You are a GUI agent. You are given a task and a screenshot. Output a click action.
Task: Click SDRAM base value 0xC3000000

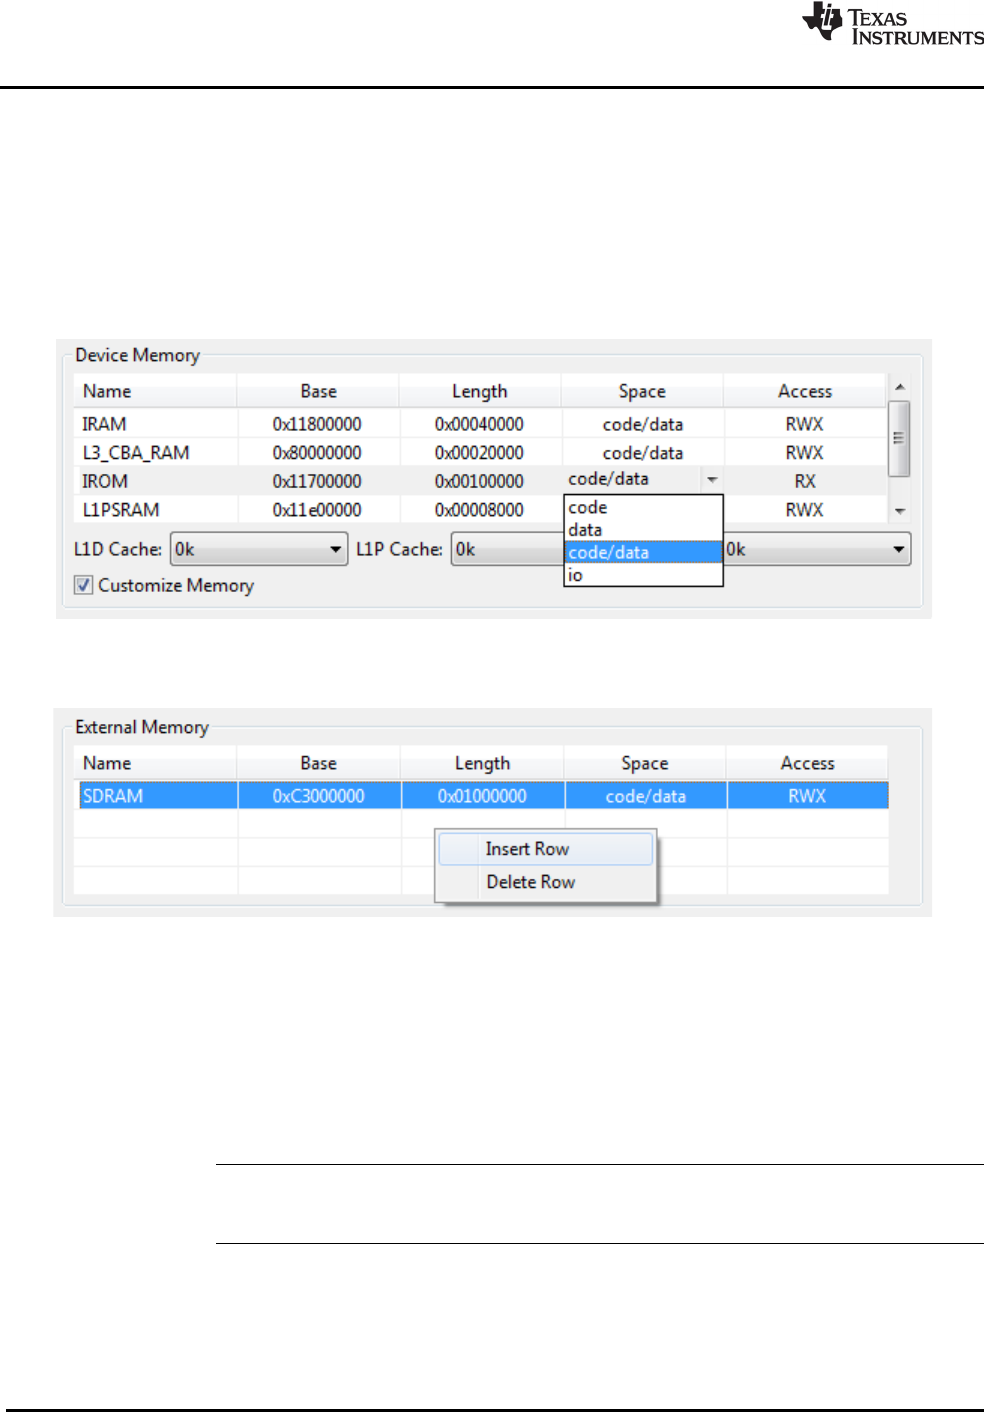click(319, 796)
